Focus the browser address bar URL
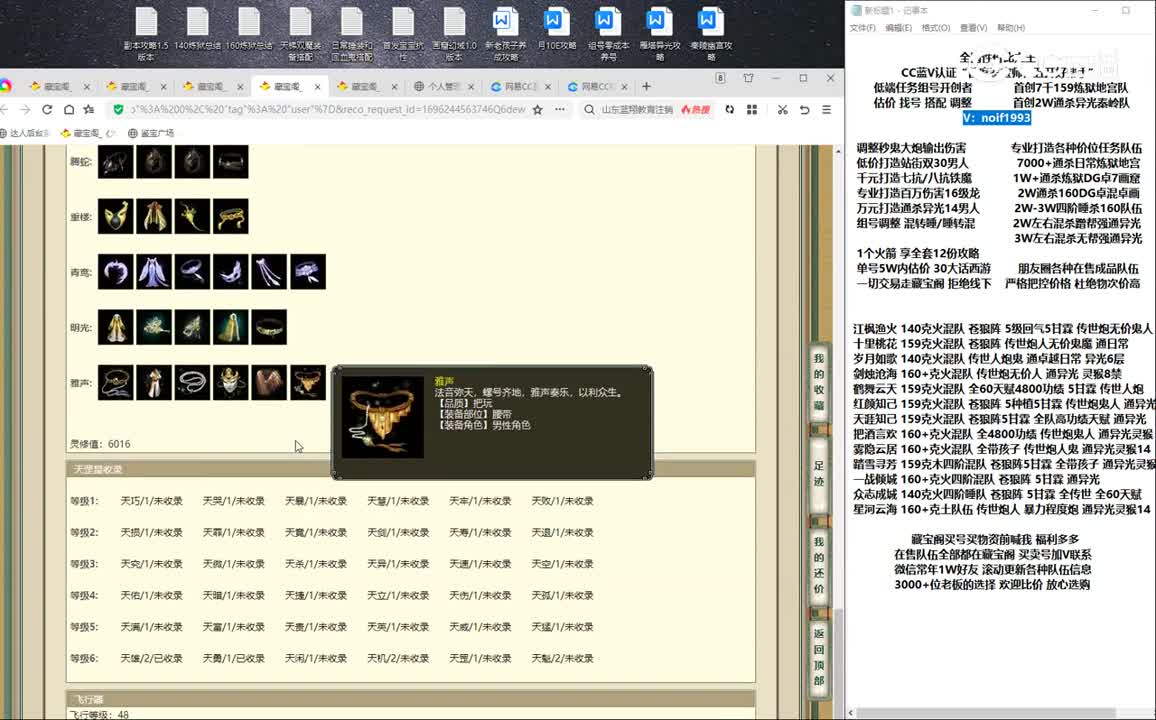Viewport: 1156px width, 720px height. [328, 110]
